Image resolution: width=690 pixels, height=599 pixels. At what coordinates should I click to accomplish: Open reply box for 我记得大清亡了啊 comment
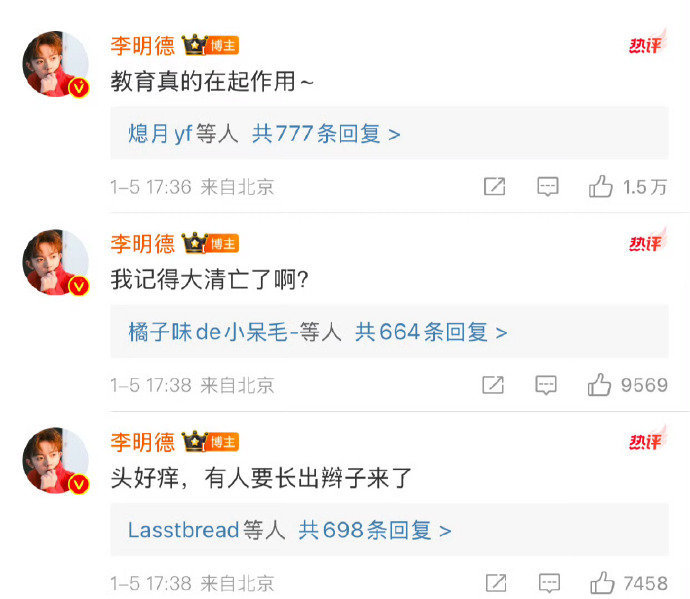click(546, 385)
